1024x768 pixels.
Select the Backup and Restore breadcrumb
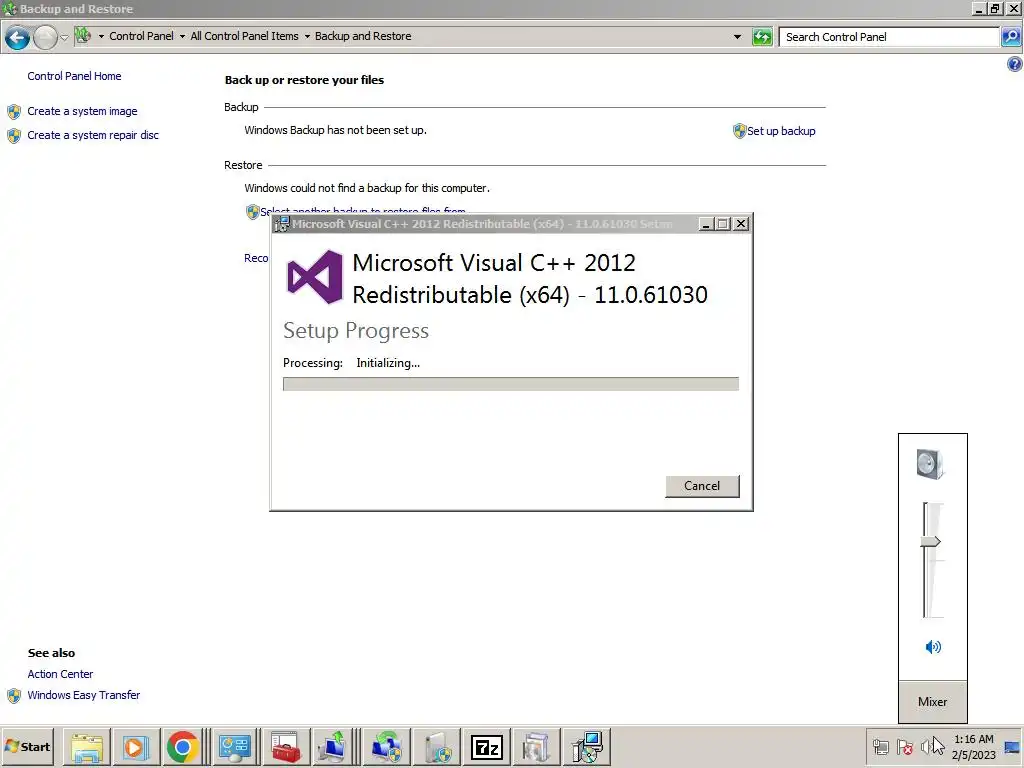(363, 36)
